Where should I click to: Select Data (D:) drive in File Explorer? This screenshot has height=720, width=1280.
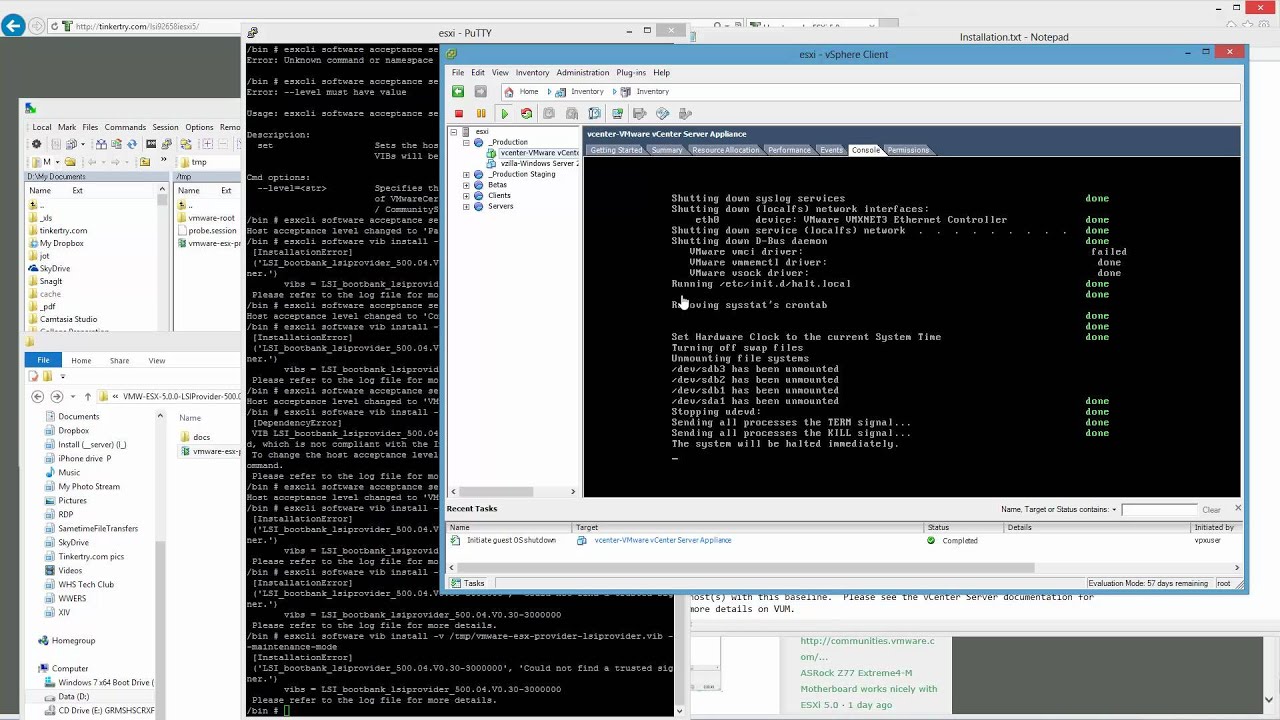[74, 696]
